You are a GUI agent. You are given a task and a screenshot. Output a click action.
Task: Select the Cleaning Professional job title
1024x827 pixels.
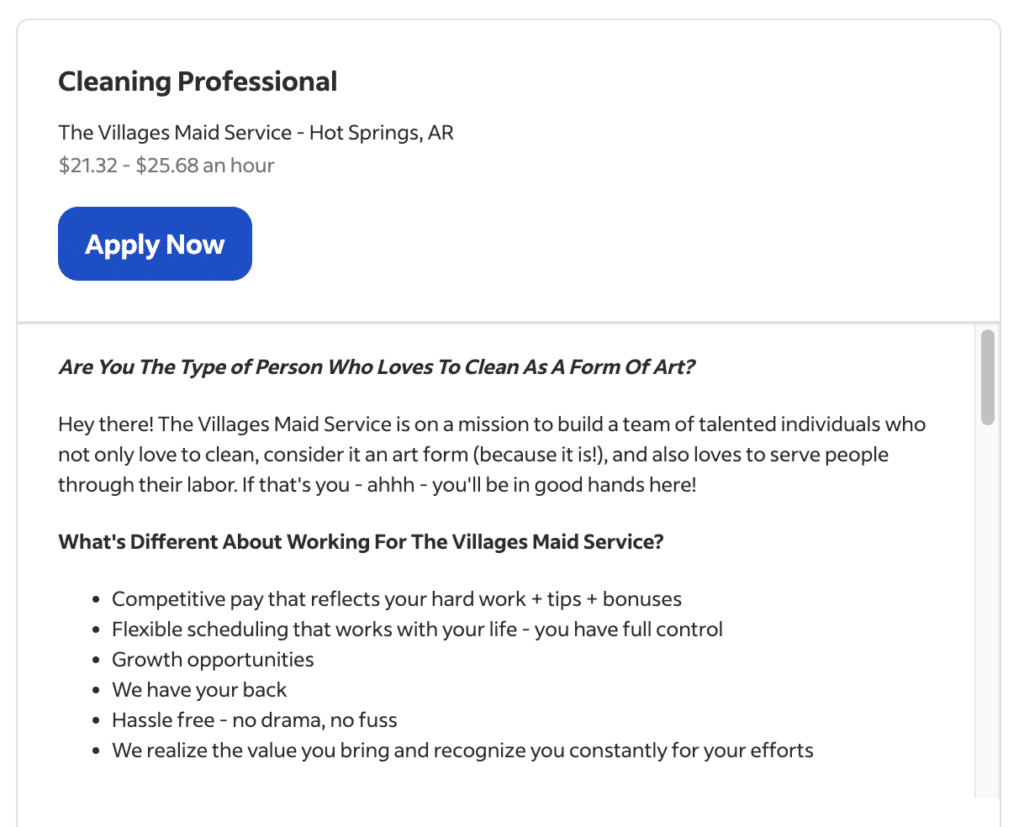[197, 81]
